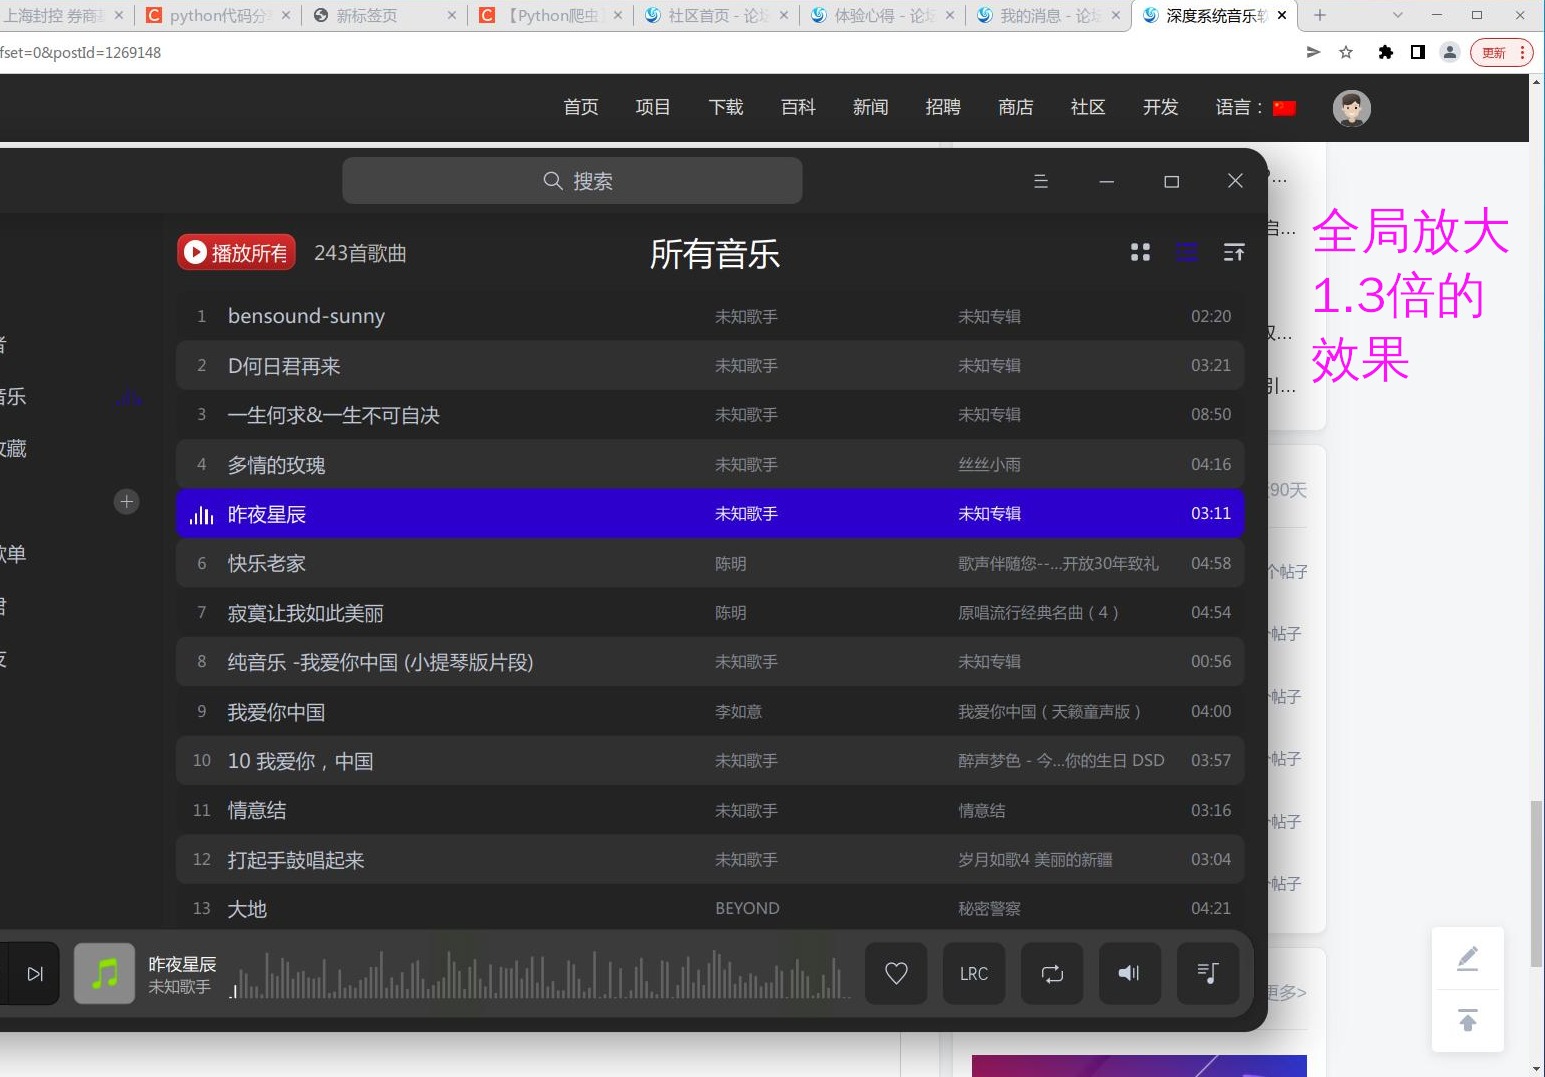Click the playing song thumbnail 昨夜星辰
1545x1077 pixels.
[103, 972]
